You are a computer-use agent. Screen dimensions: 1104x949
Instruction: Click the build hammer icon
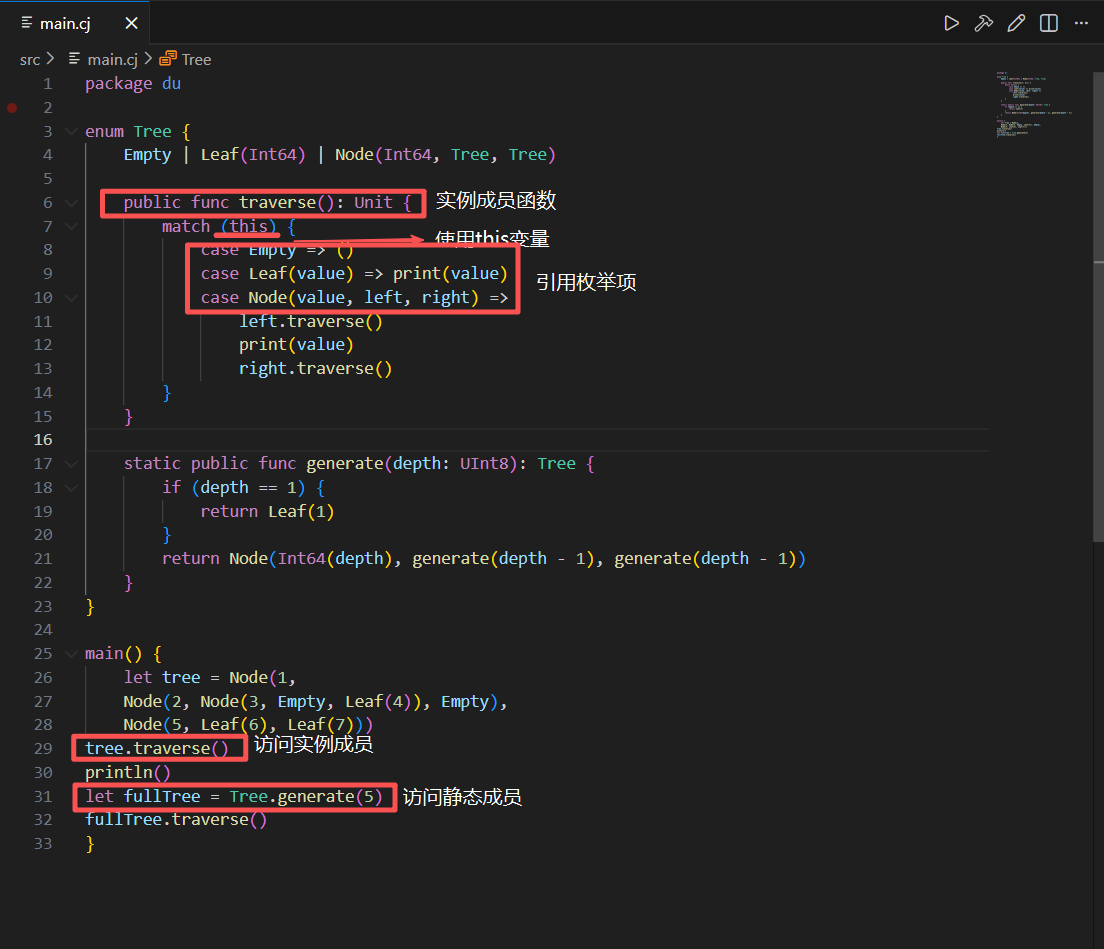click(x=984, y=23)
